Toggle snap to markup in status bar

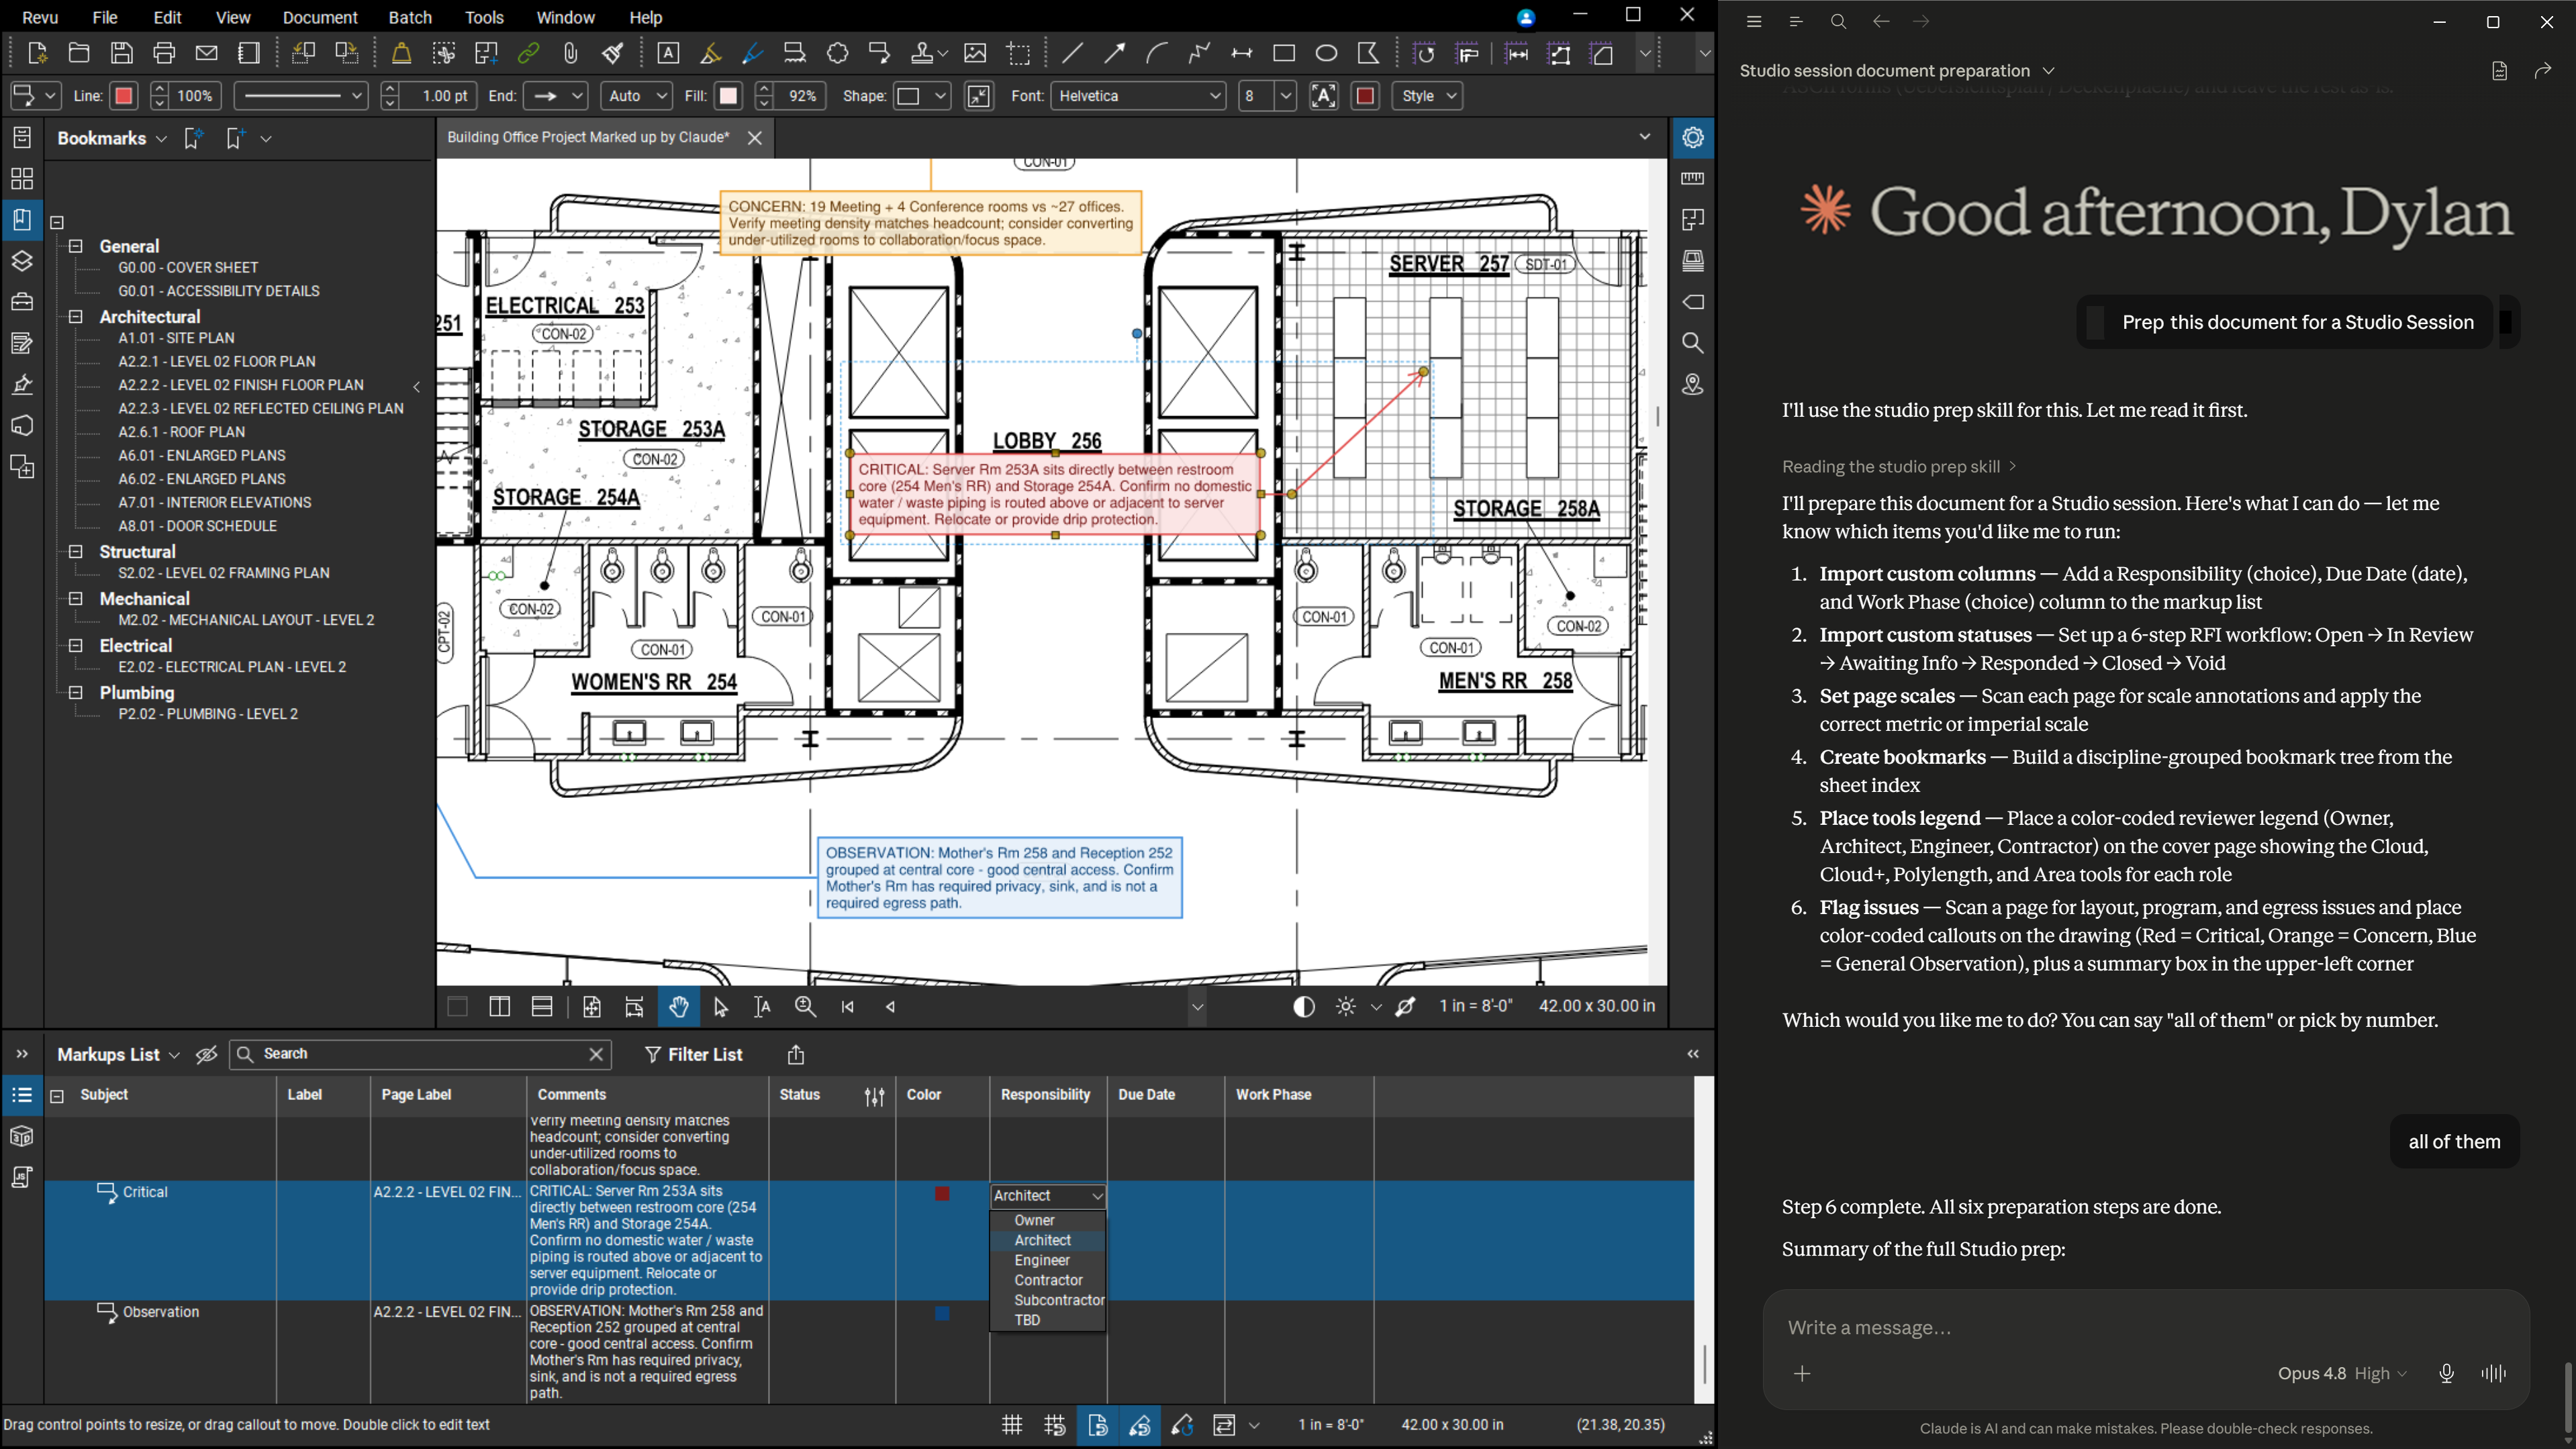click(x=1140, y=1425)
